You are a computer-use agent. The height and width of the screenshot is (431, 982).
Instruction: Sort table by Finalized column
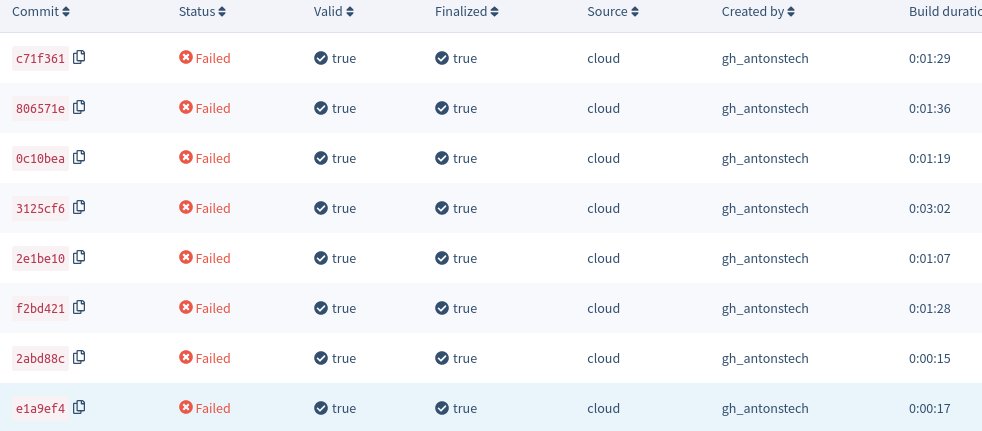(x=467, y=11)
